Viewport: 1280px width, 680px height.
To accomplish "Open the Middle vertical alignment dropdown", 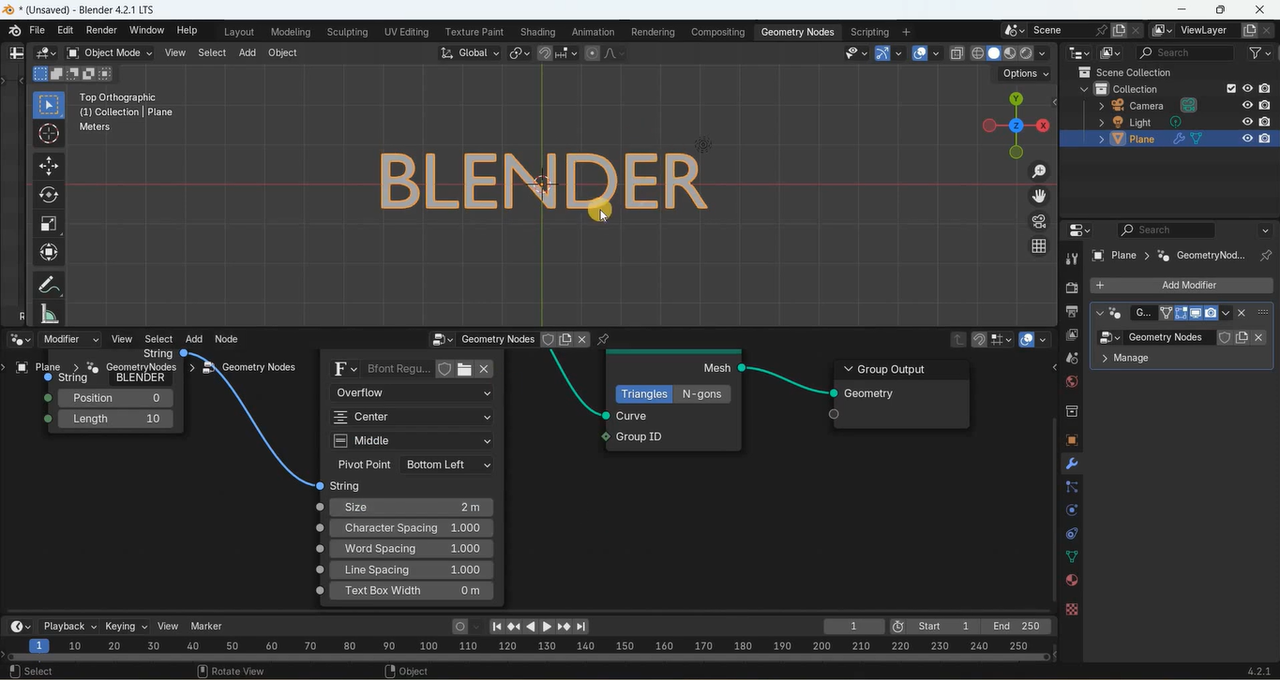I will tap(412, 441).
